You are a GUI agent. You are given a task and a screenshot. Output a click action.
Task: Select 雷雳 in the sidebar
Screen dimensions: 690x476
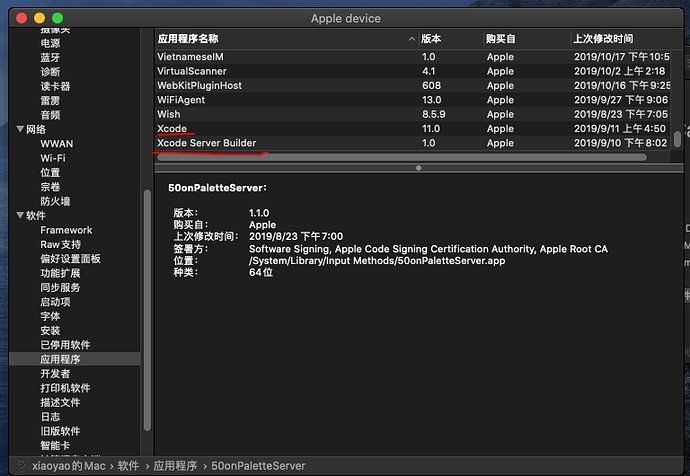[x=50, y=101]
